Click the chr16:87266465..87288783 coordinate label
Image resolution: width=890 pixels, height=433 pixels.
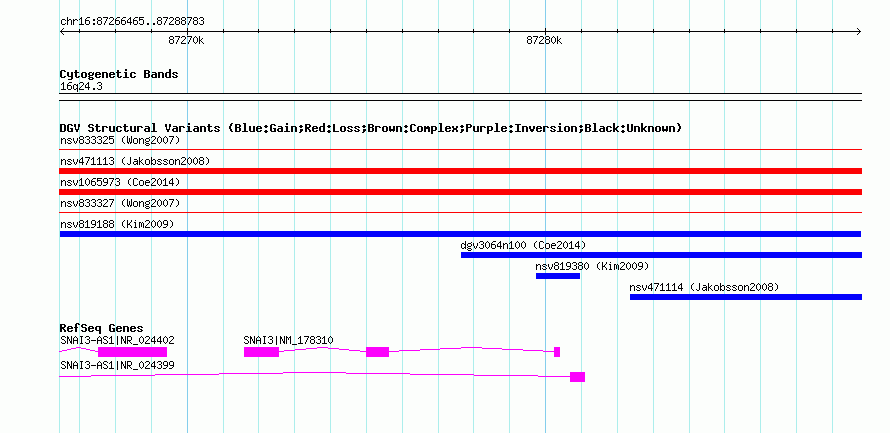click(132, 22)
